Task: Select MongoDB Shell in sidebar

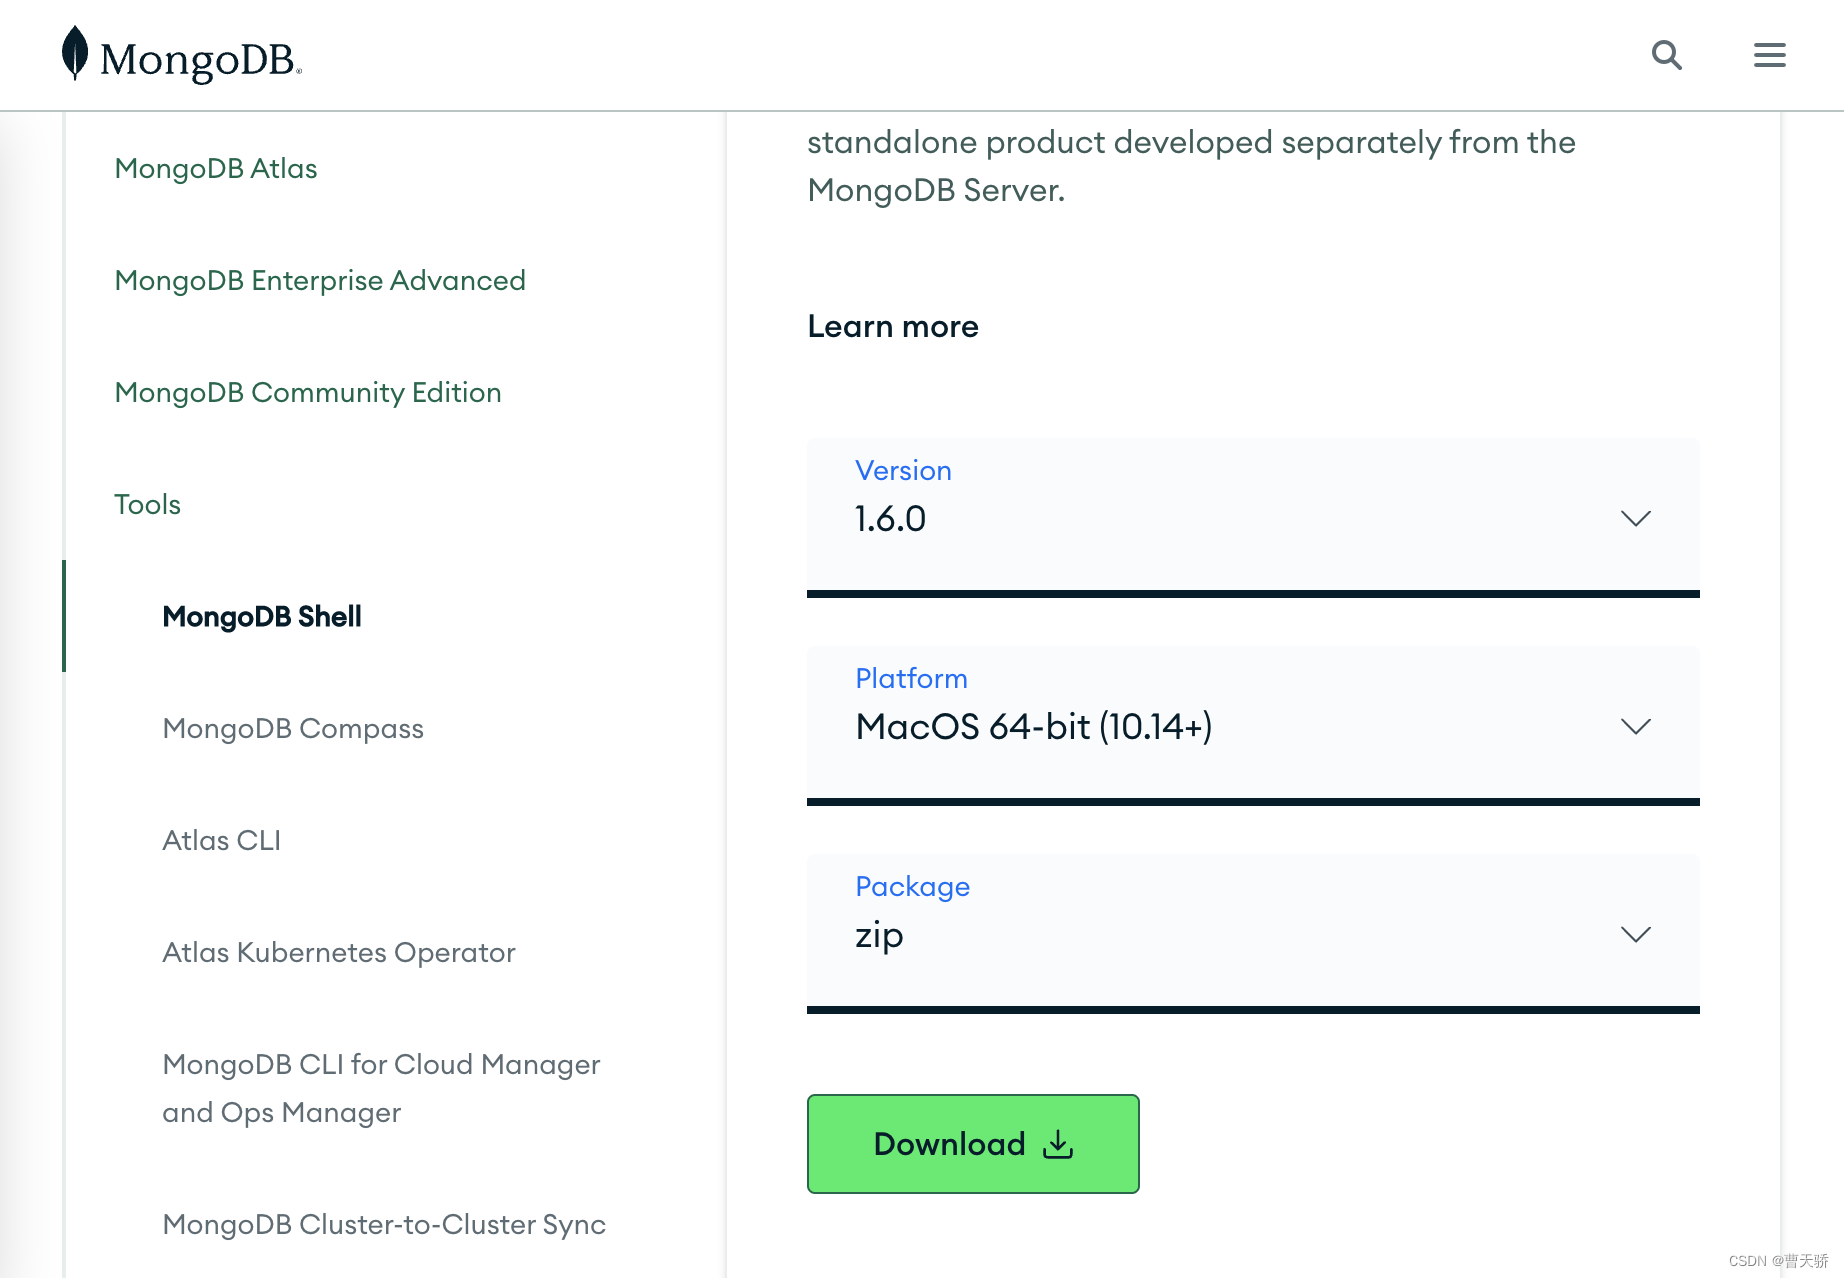Action: (x=262, y=616)
